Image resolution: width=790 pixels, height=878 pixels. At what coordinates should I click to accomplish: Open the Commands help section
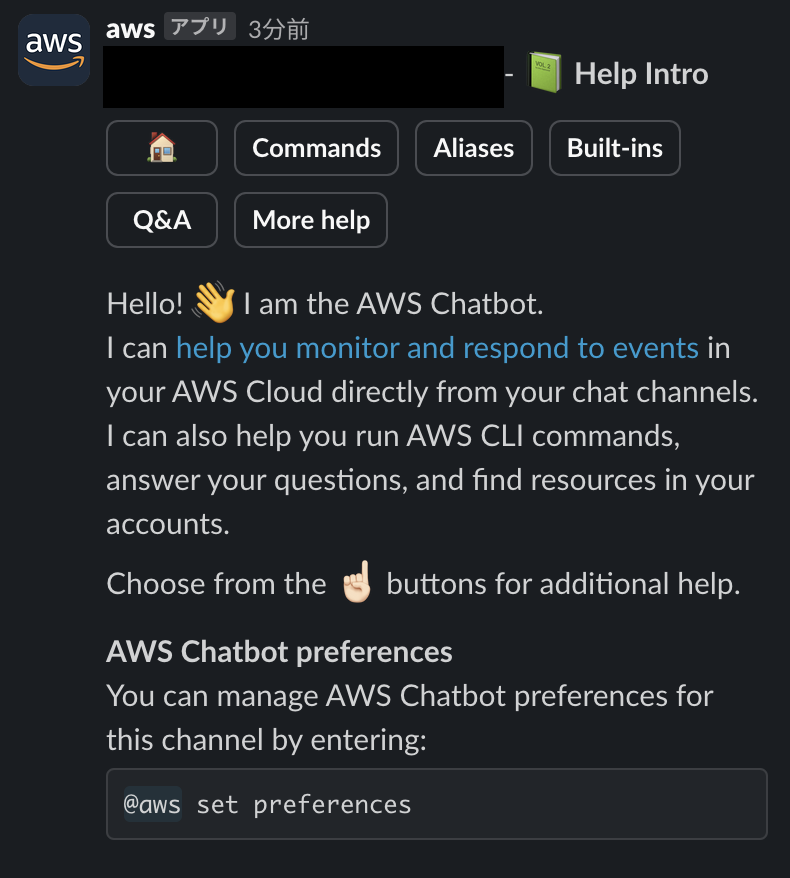pyautogui.click(x=316, y=148)
